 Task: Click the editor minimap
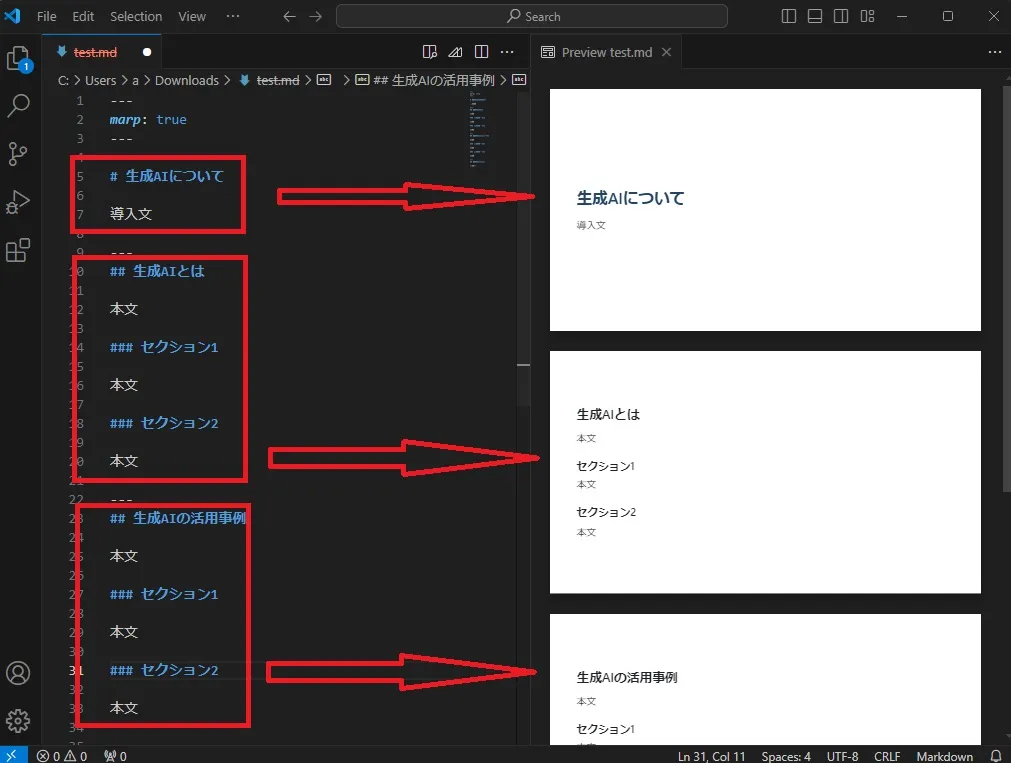(x=478, y=129)
